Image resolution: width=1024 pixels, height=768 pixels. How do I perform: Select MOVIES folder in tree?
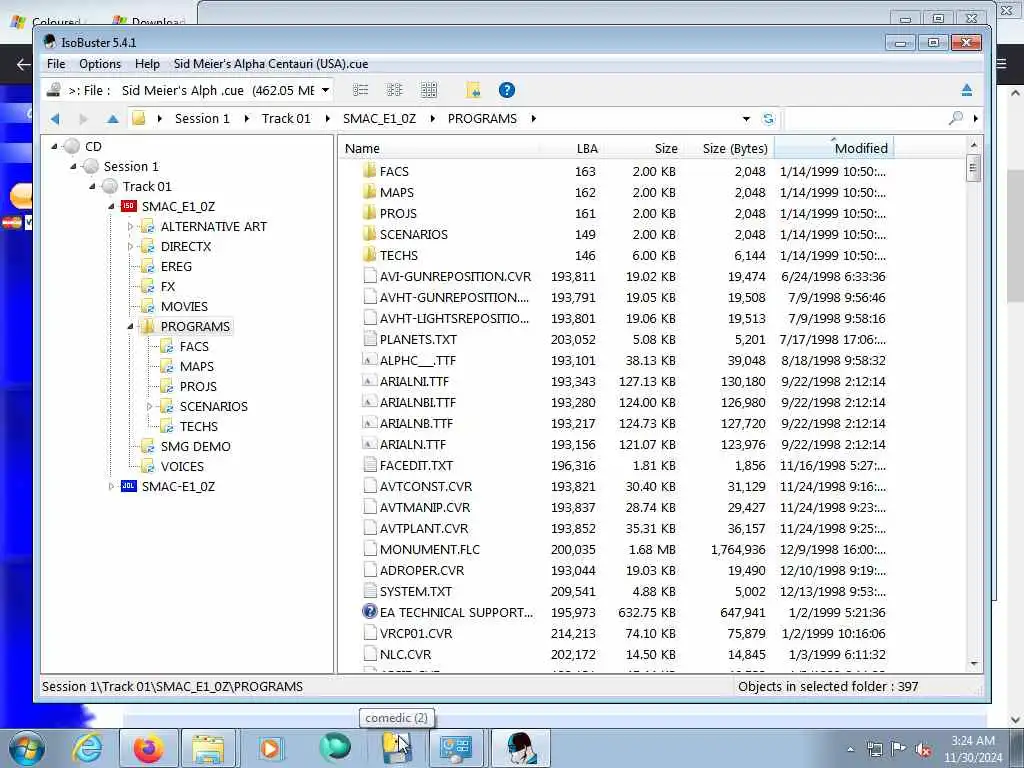184,306
